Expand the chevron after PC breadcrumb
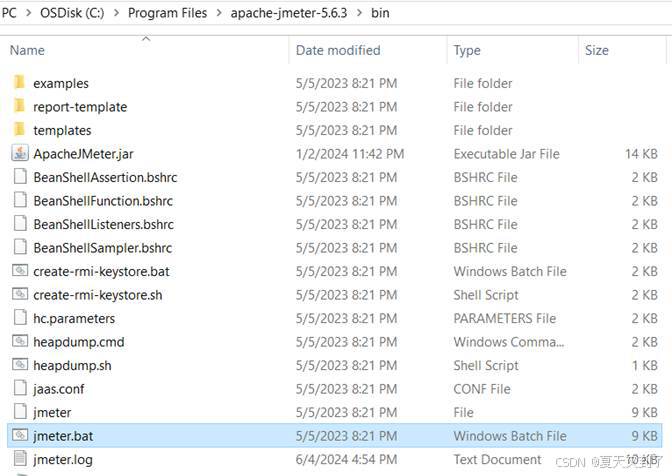The width and height of the screenshot is (672, 476). coord(28,13)
